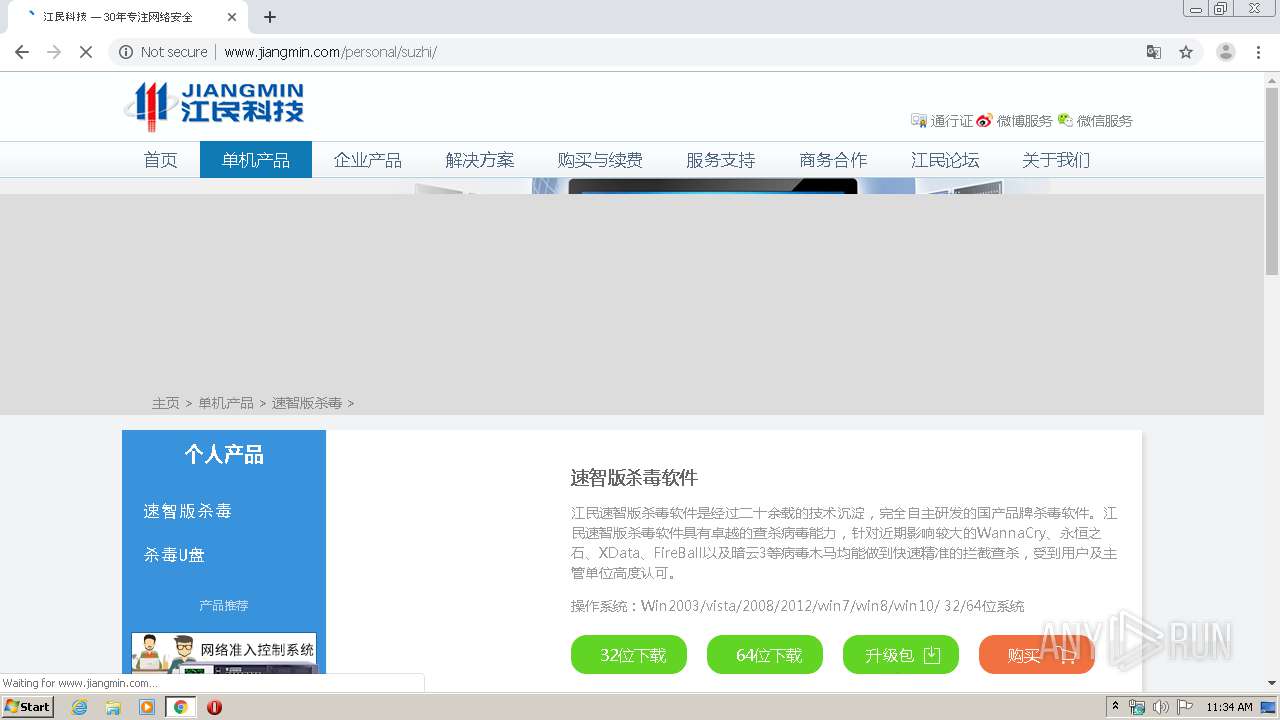Click the browser forward arrow
The height and width of the screenshot is (720, 1280).
pyautogui.click(x=54, y=52)
